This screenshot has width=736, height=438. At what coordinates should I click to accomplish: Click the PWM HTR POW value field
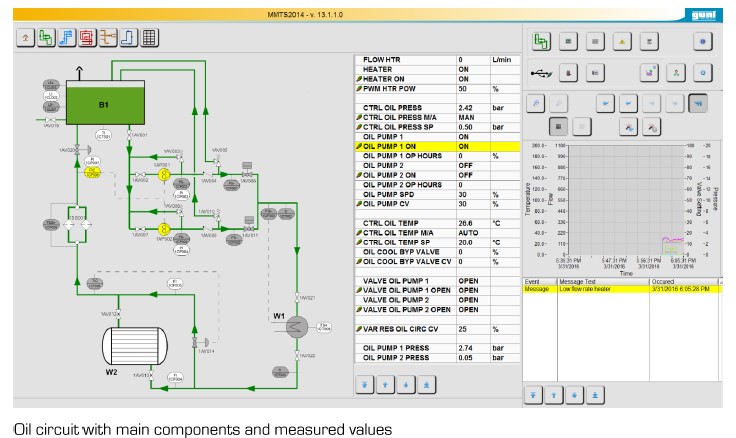(x=472, y=89)
